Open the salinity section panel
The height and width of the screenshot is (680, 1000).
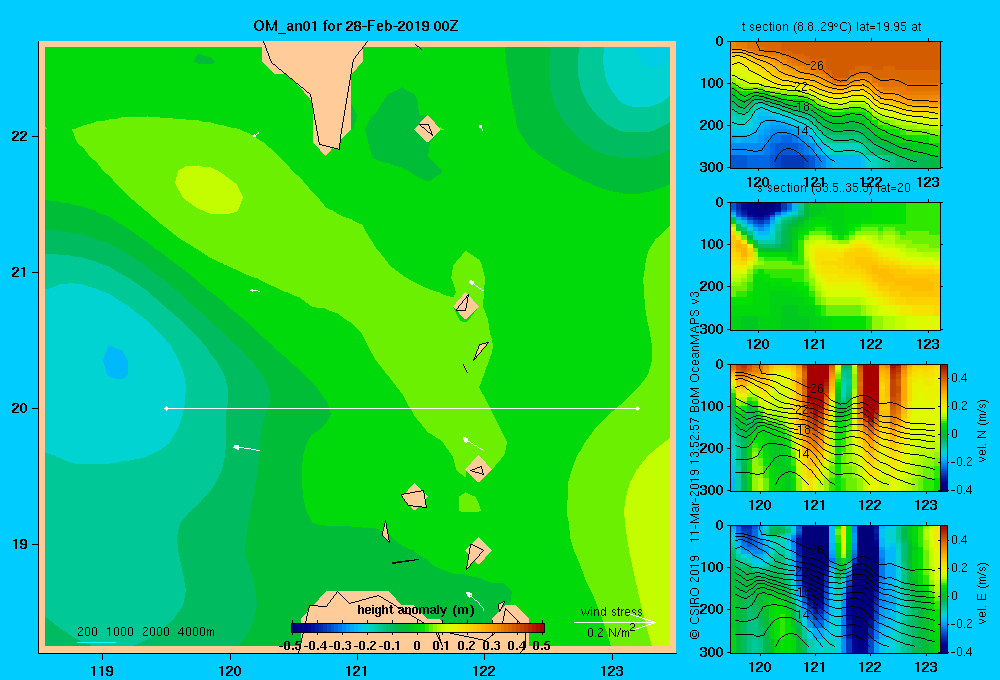[x=835, y=266]
